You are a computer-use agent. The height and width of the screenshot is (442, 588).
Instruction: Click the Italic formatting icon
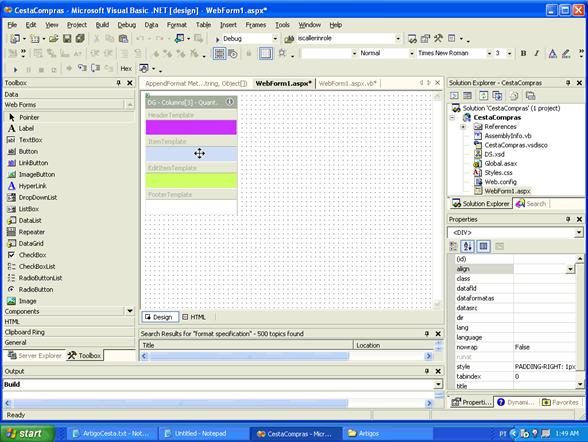(x=536, y=53)
